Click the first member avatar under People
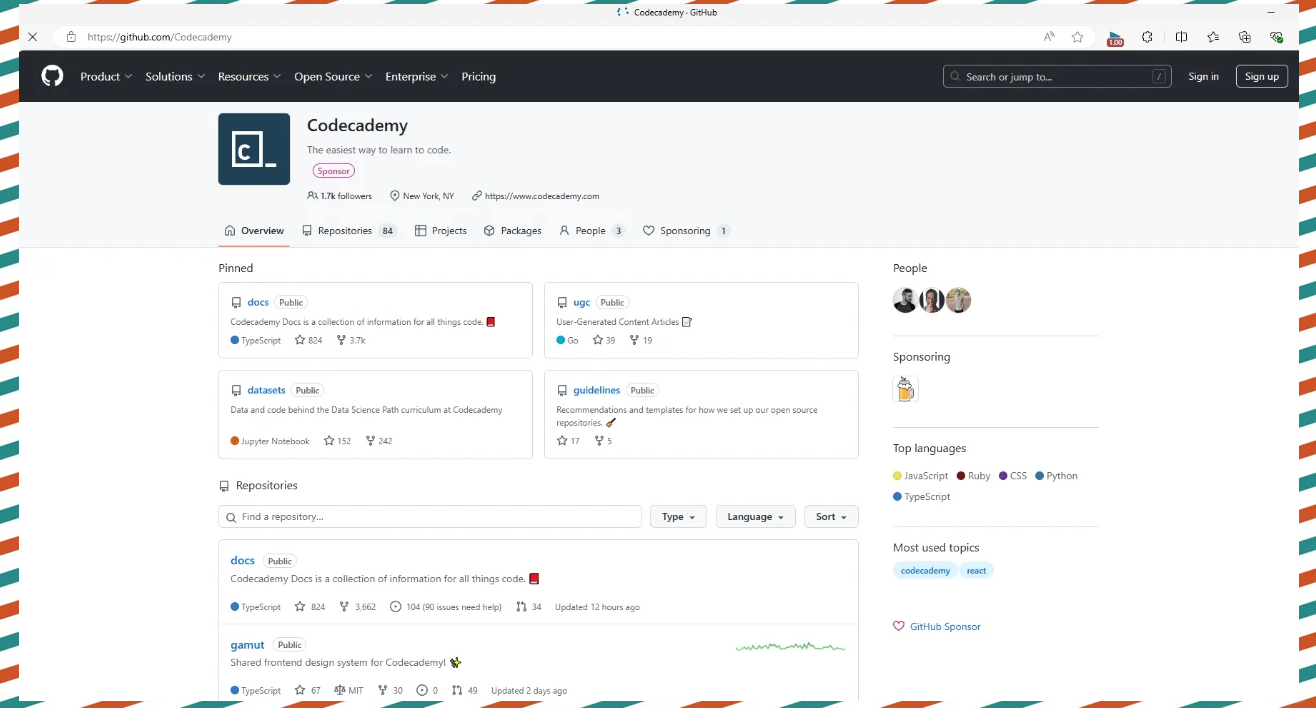Viewport: 1316px width, 708px height. [905, 300]
